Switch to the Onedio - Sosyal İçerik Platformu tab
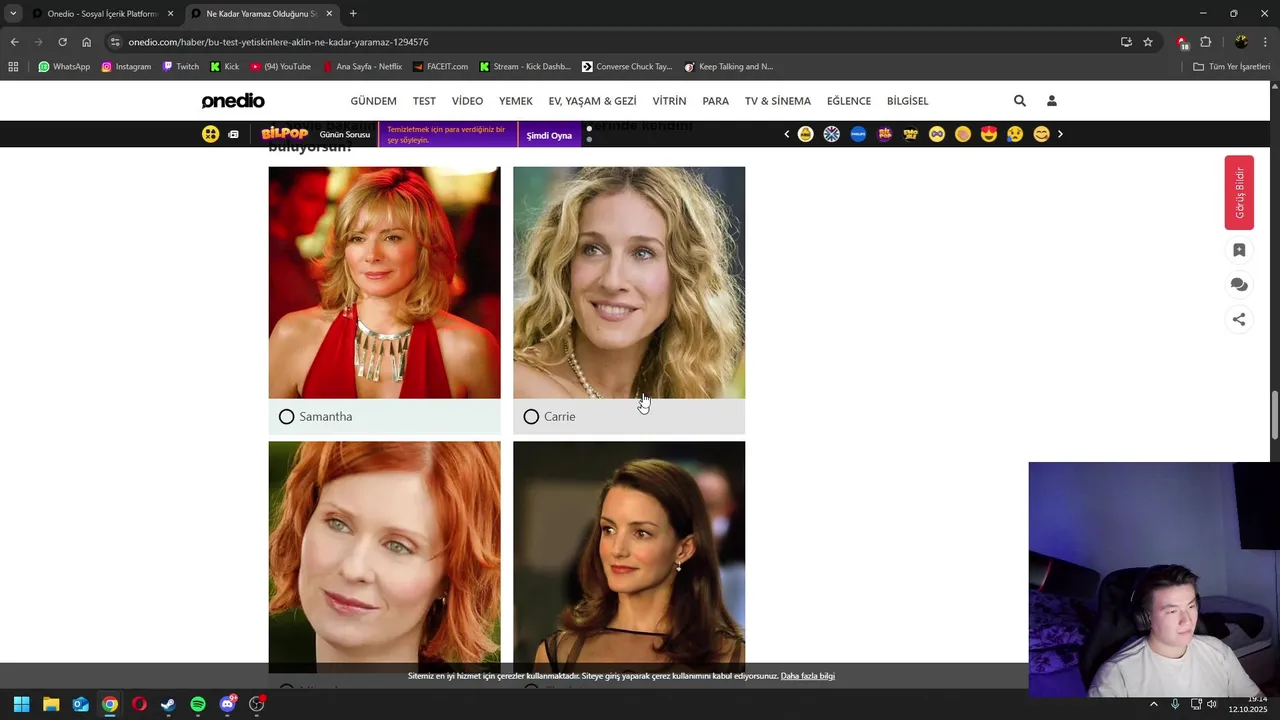Image resolution: width=1280 pixels, height=720 pixels. [x=103, y=14]
